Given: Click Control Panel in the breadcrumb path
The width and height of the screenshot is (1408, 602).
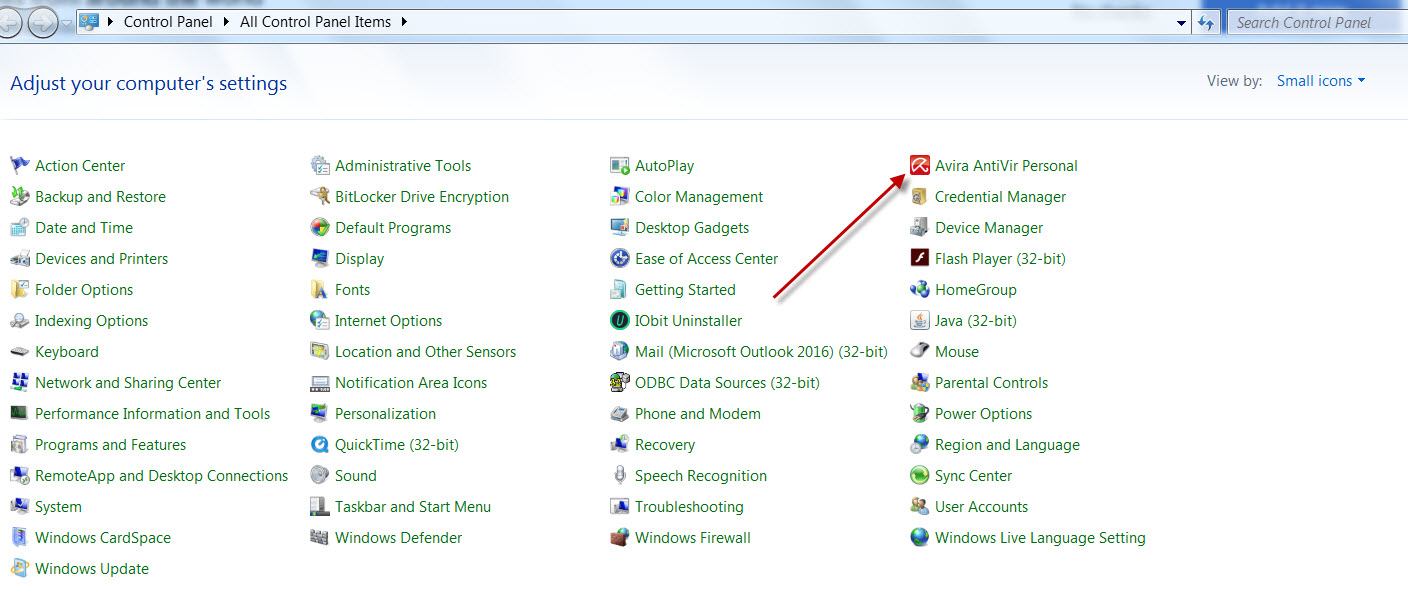Looking at the screenshot, I should coord(168,22).
